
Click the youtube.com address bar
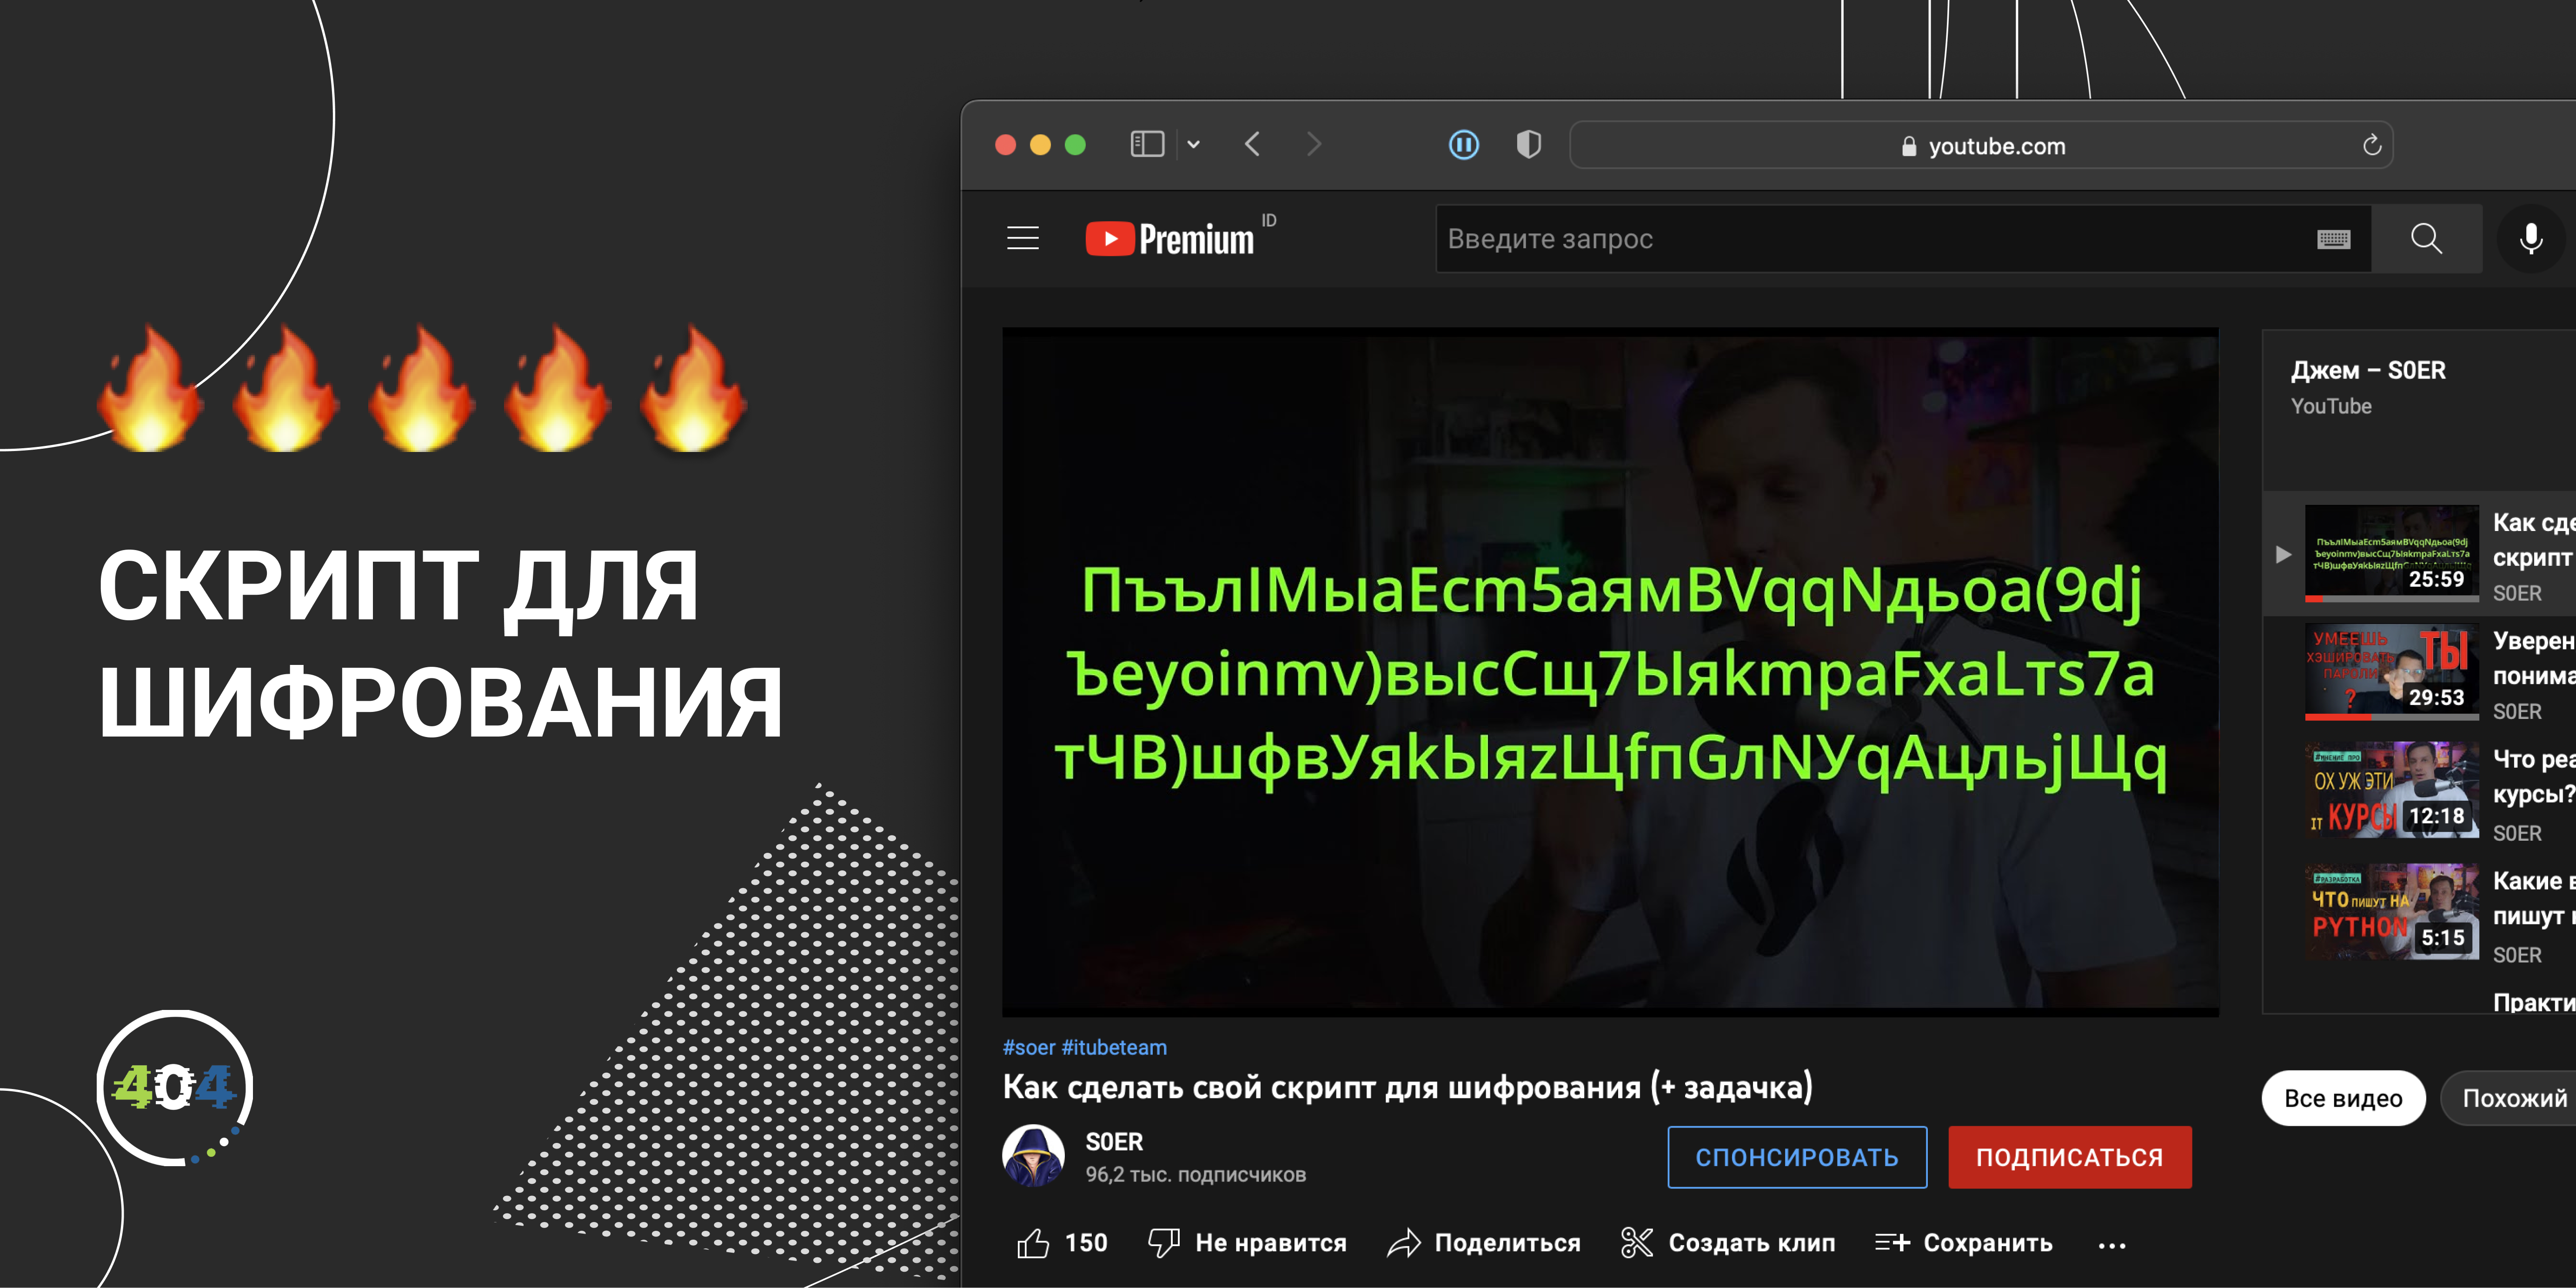coord(1981,145)
